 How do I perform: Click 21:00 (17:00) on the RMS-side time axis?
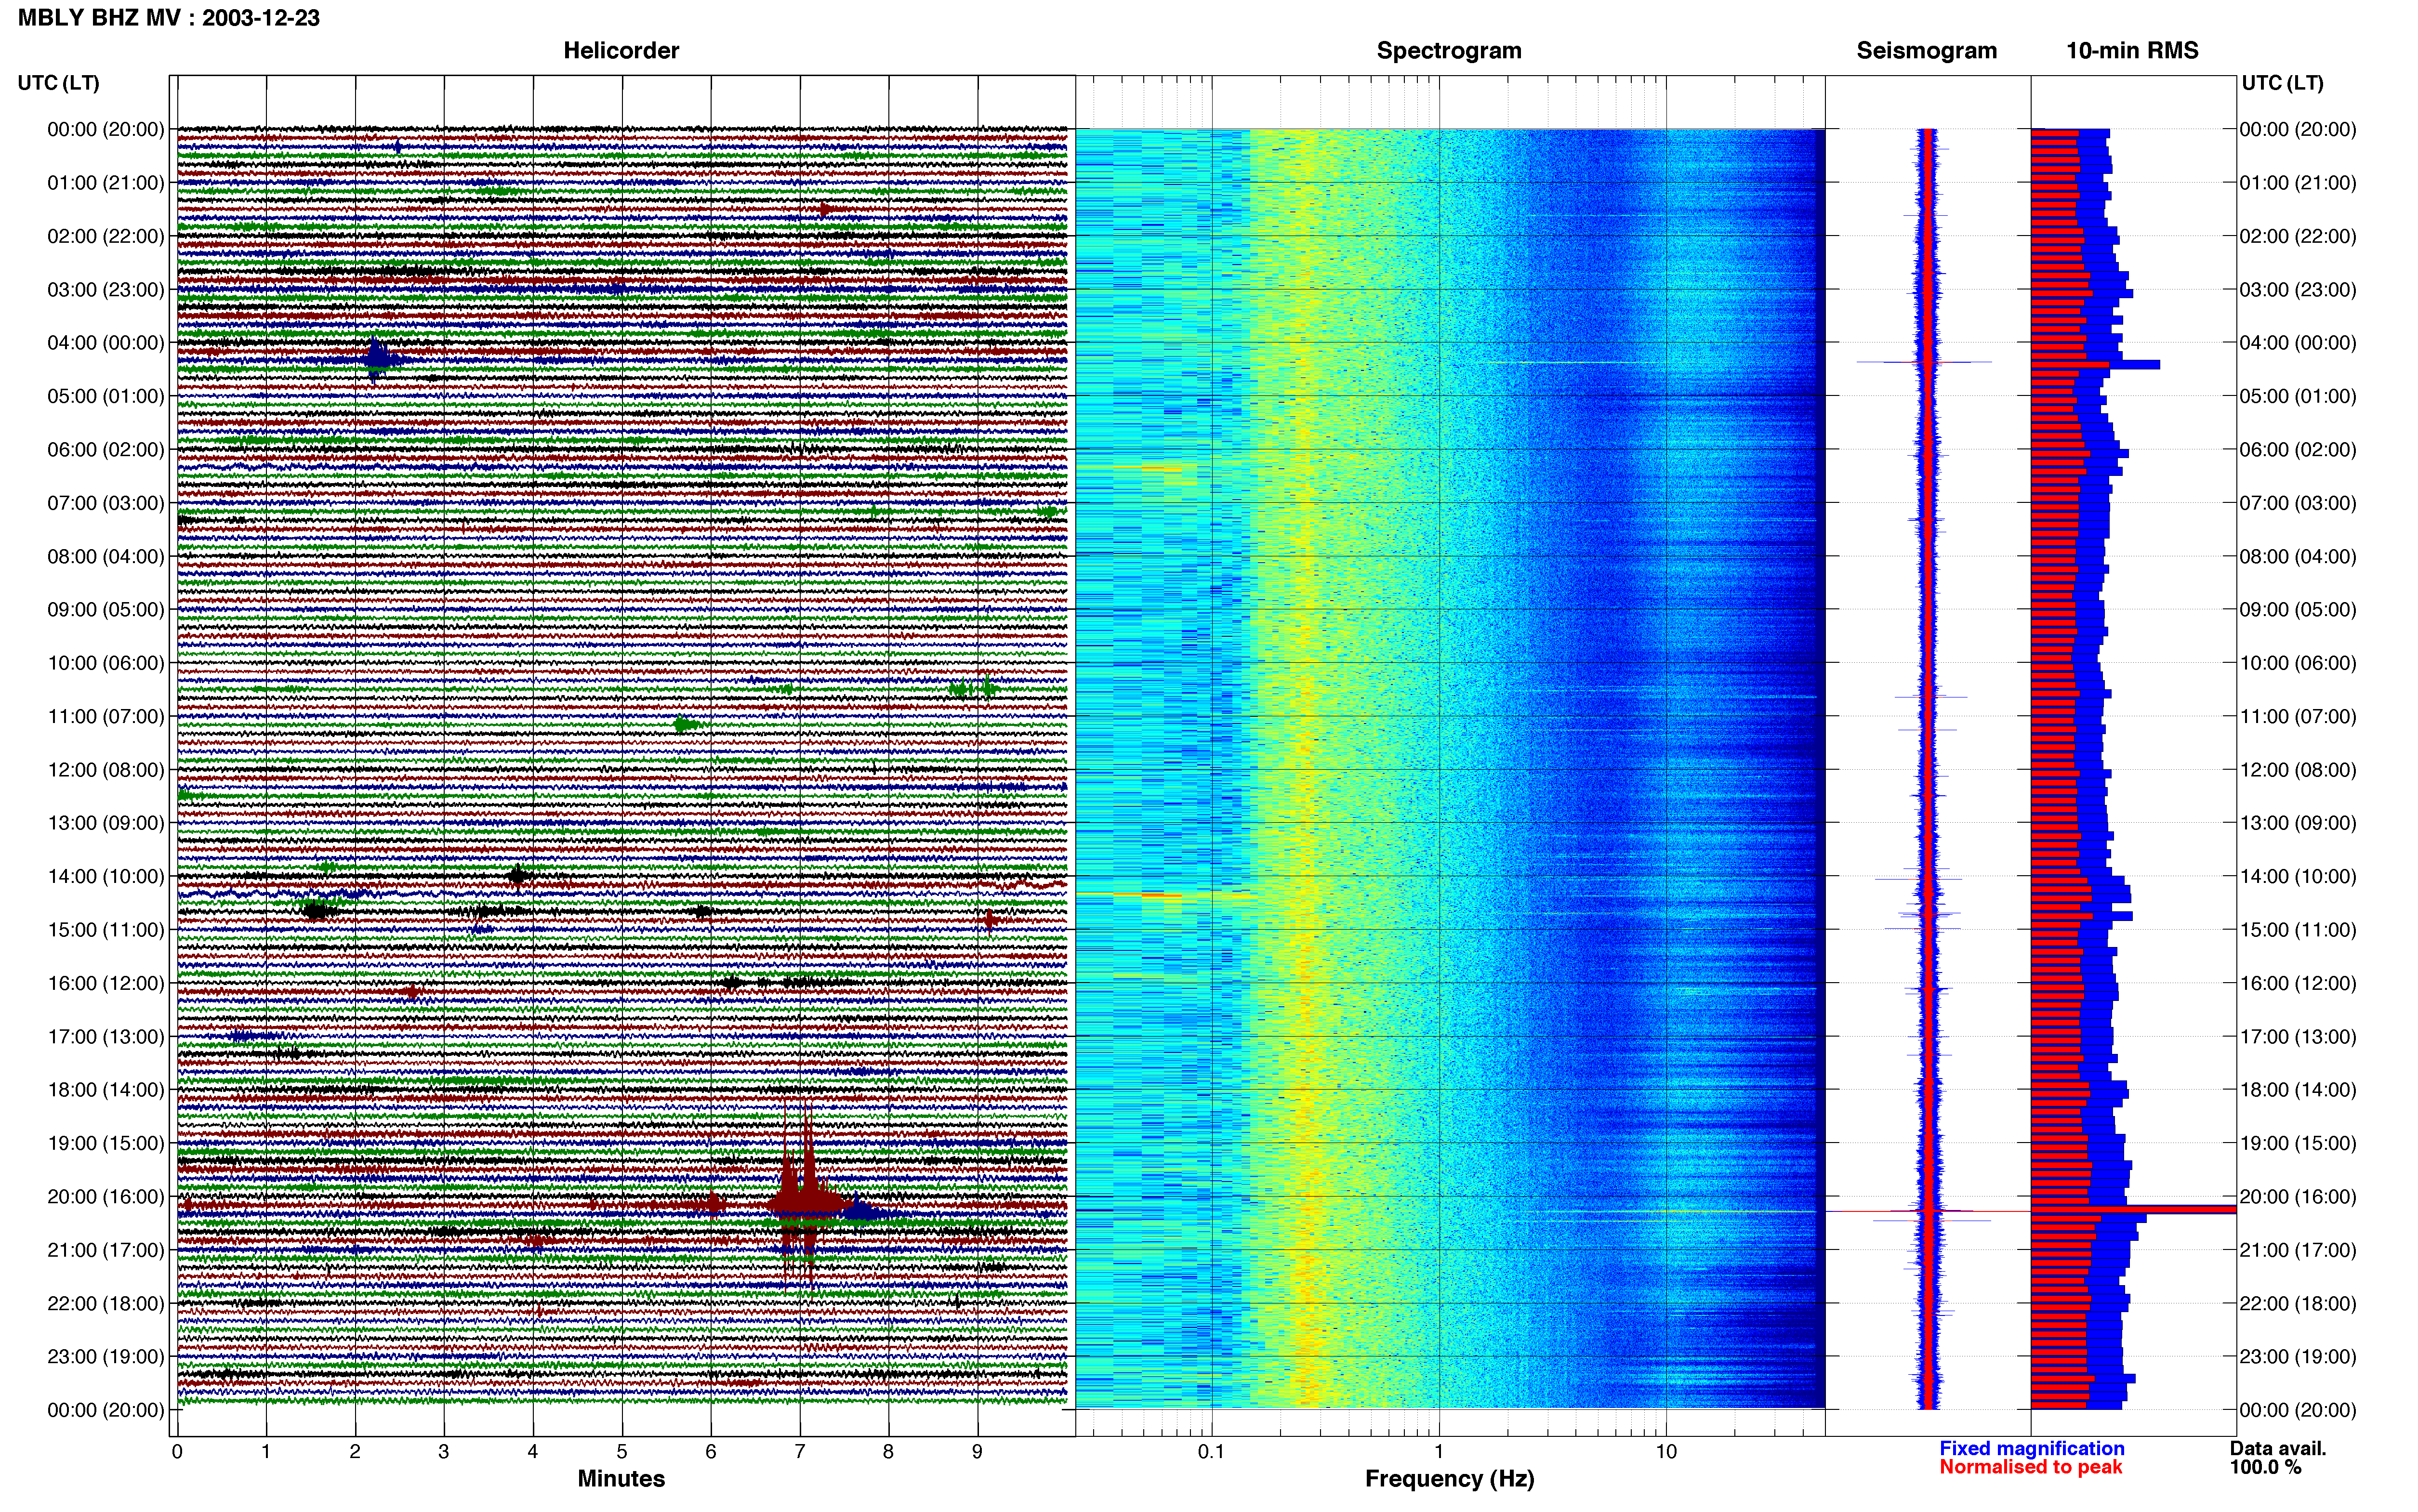2298,1250
